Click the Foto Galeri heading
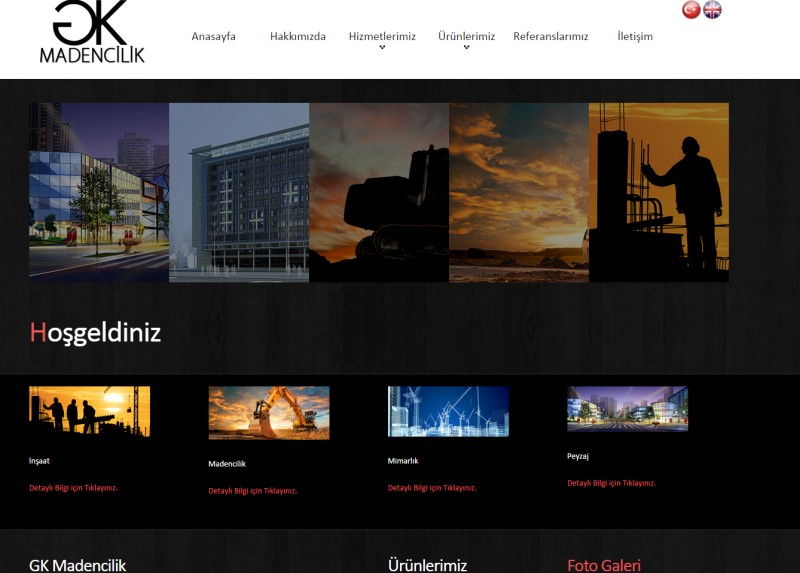 [x=604, y=565]
